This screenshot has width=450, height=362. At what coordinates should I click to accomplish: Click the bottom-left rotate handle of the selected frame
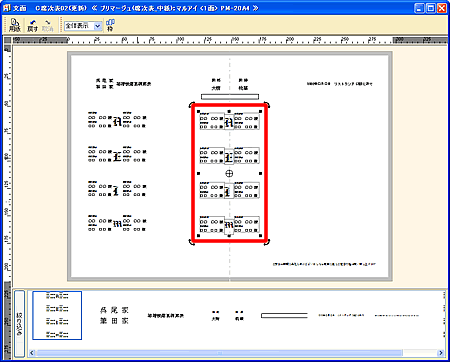(192, 242)
